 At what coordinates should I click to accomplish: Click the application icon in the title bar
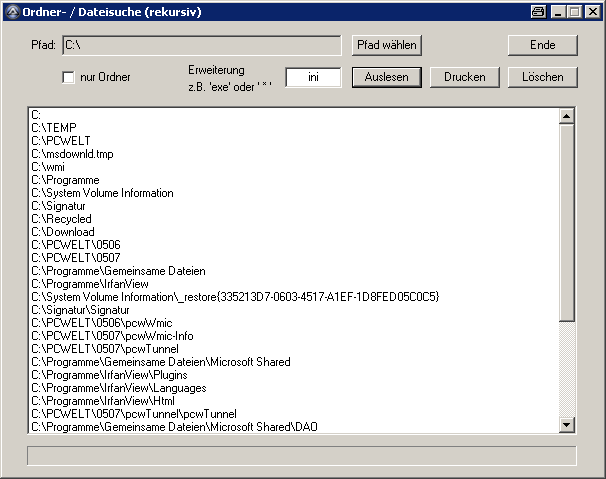[12, 11]
